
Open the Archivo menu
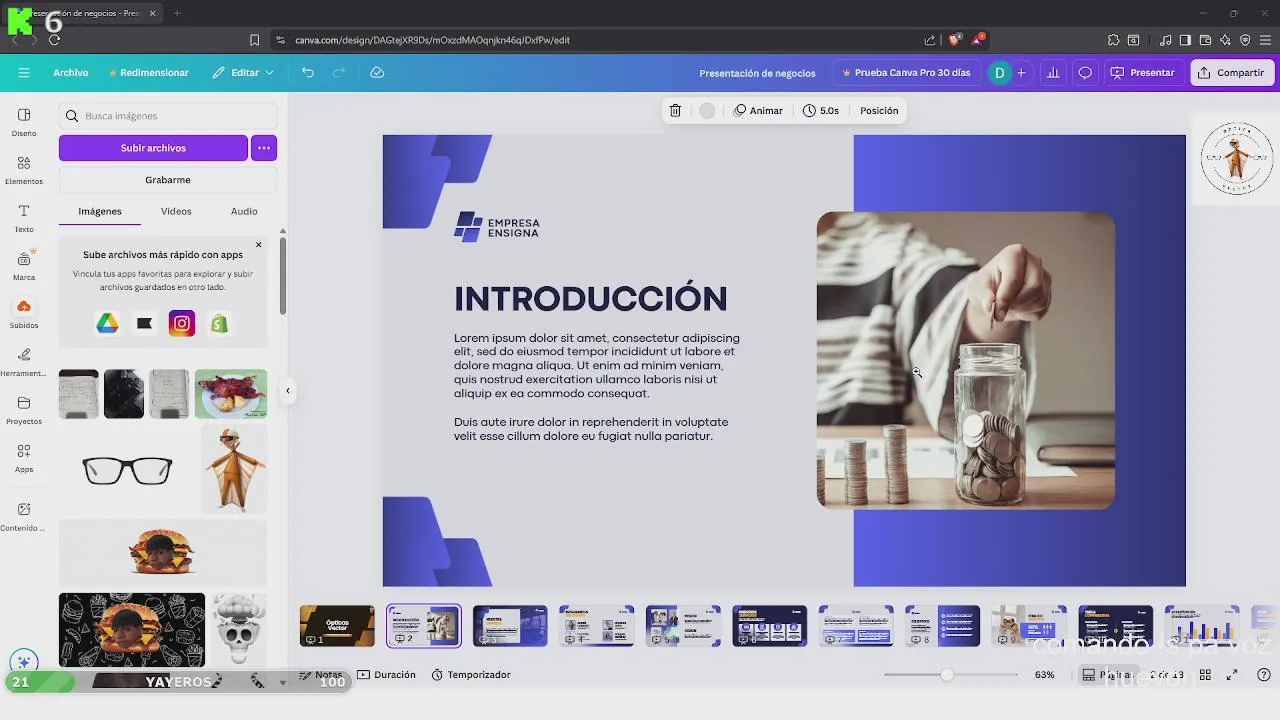(71, 73)
